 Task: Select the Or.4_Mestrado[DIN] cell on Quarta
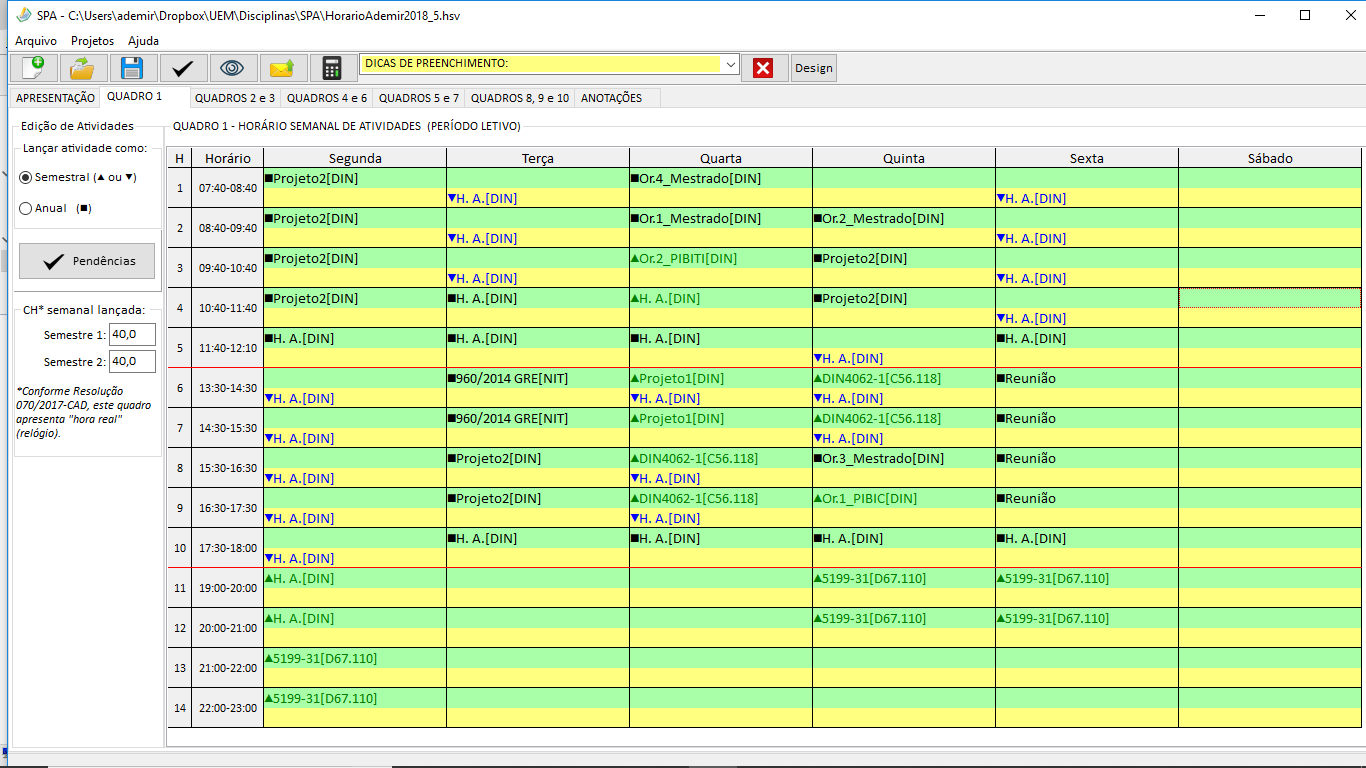click(720, 178)
